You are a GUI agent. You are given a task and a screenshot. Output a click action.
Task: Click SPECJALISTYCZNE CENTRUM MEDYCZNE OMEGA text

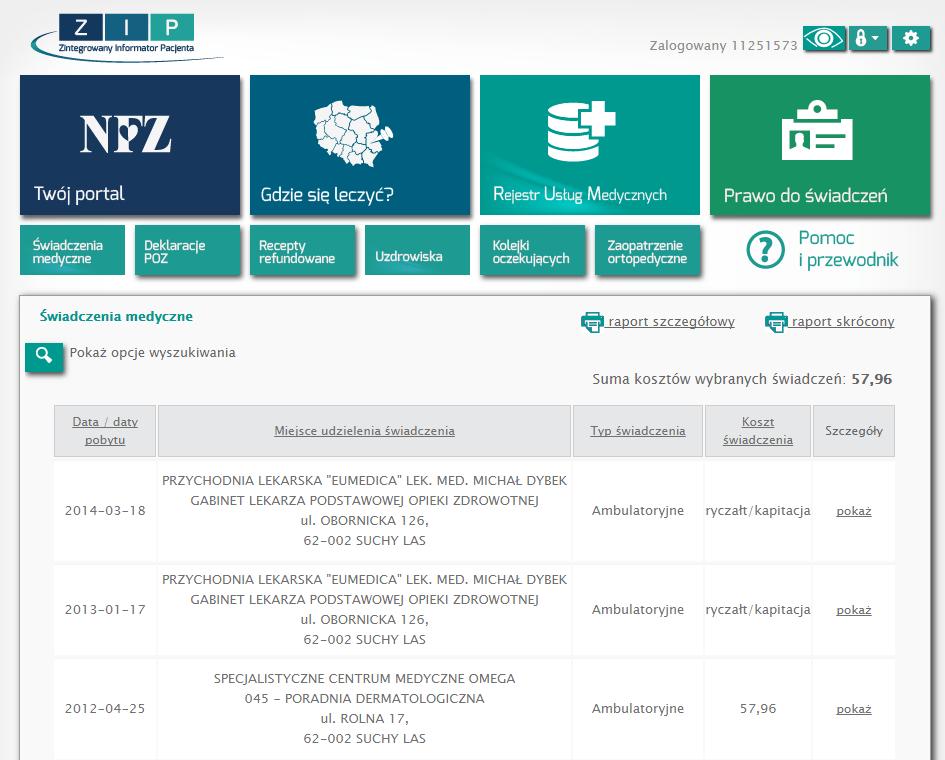tap(364, 679)
